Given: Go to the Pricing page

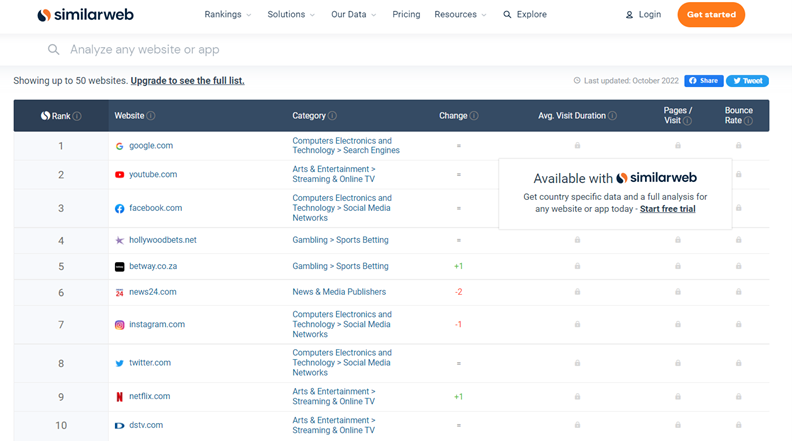Looking at the screenshot, I should pos(406,15).
